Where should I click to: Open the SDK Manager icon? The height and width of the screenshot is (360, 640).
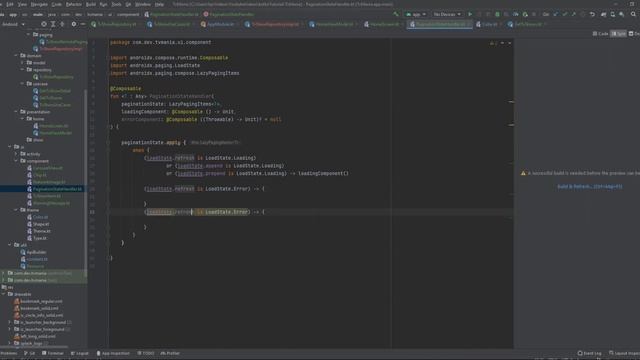(x=622, y=14)
